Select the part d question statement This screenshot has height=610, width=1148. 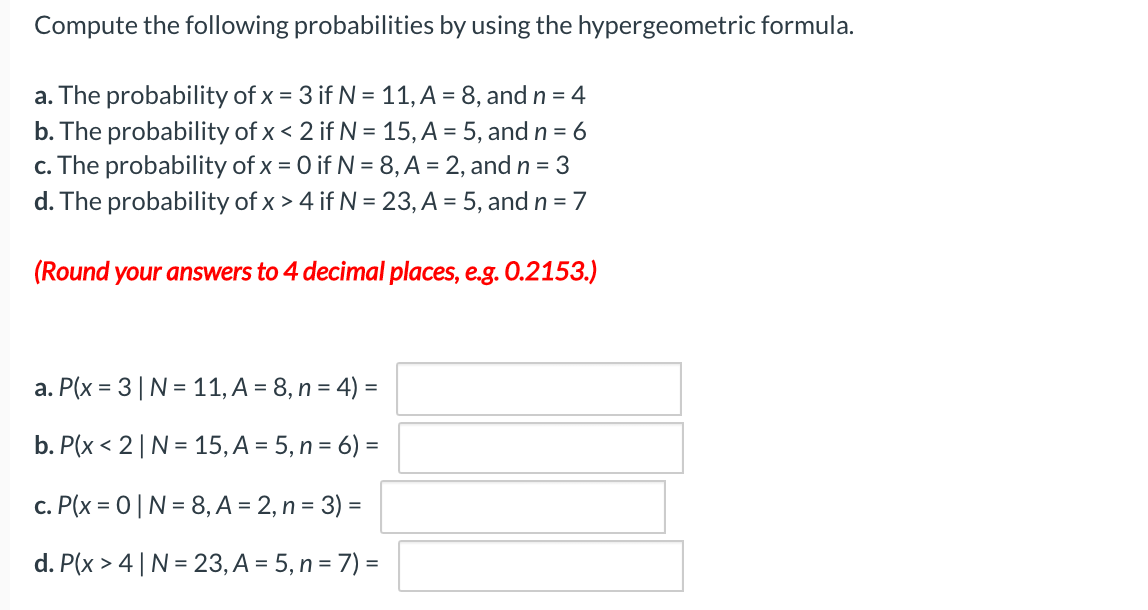coord(310,201)
